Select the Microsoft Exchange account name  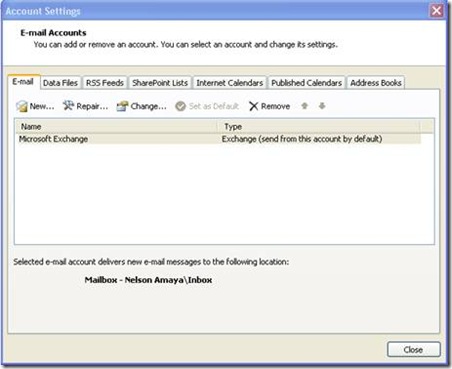[x=53, y=139]
